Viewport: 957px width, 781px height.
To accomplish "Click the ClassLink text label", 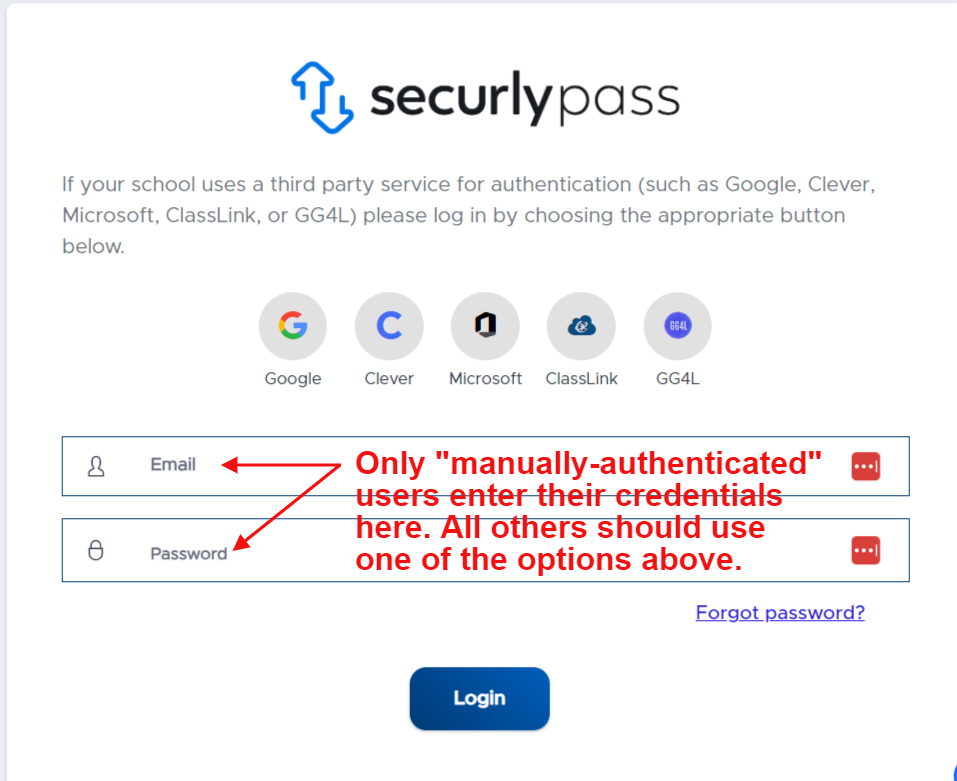I will pyautogui.click(x=582, y=379).
